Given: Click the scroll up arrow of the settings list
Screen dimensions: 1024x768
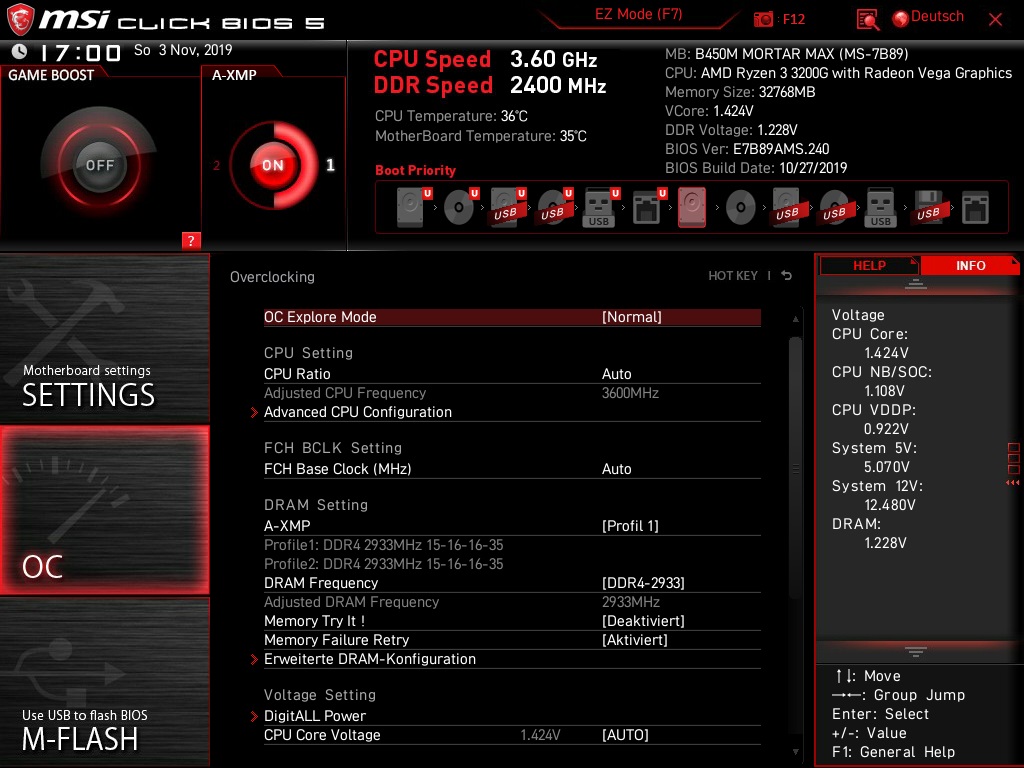Looking at the screenshot, I should pos(795,319).
